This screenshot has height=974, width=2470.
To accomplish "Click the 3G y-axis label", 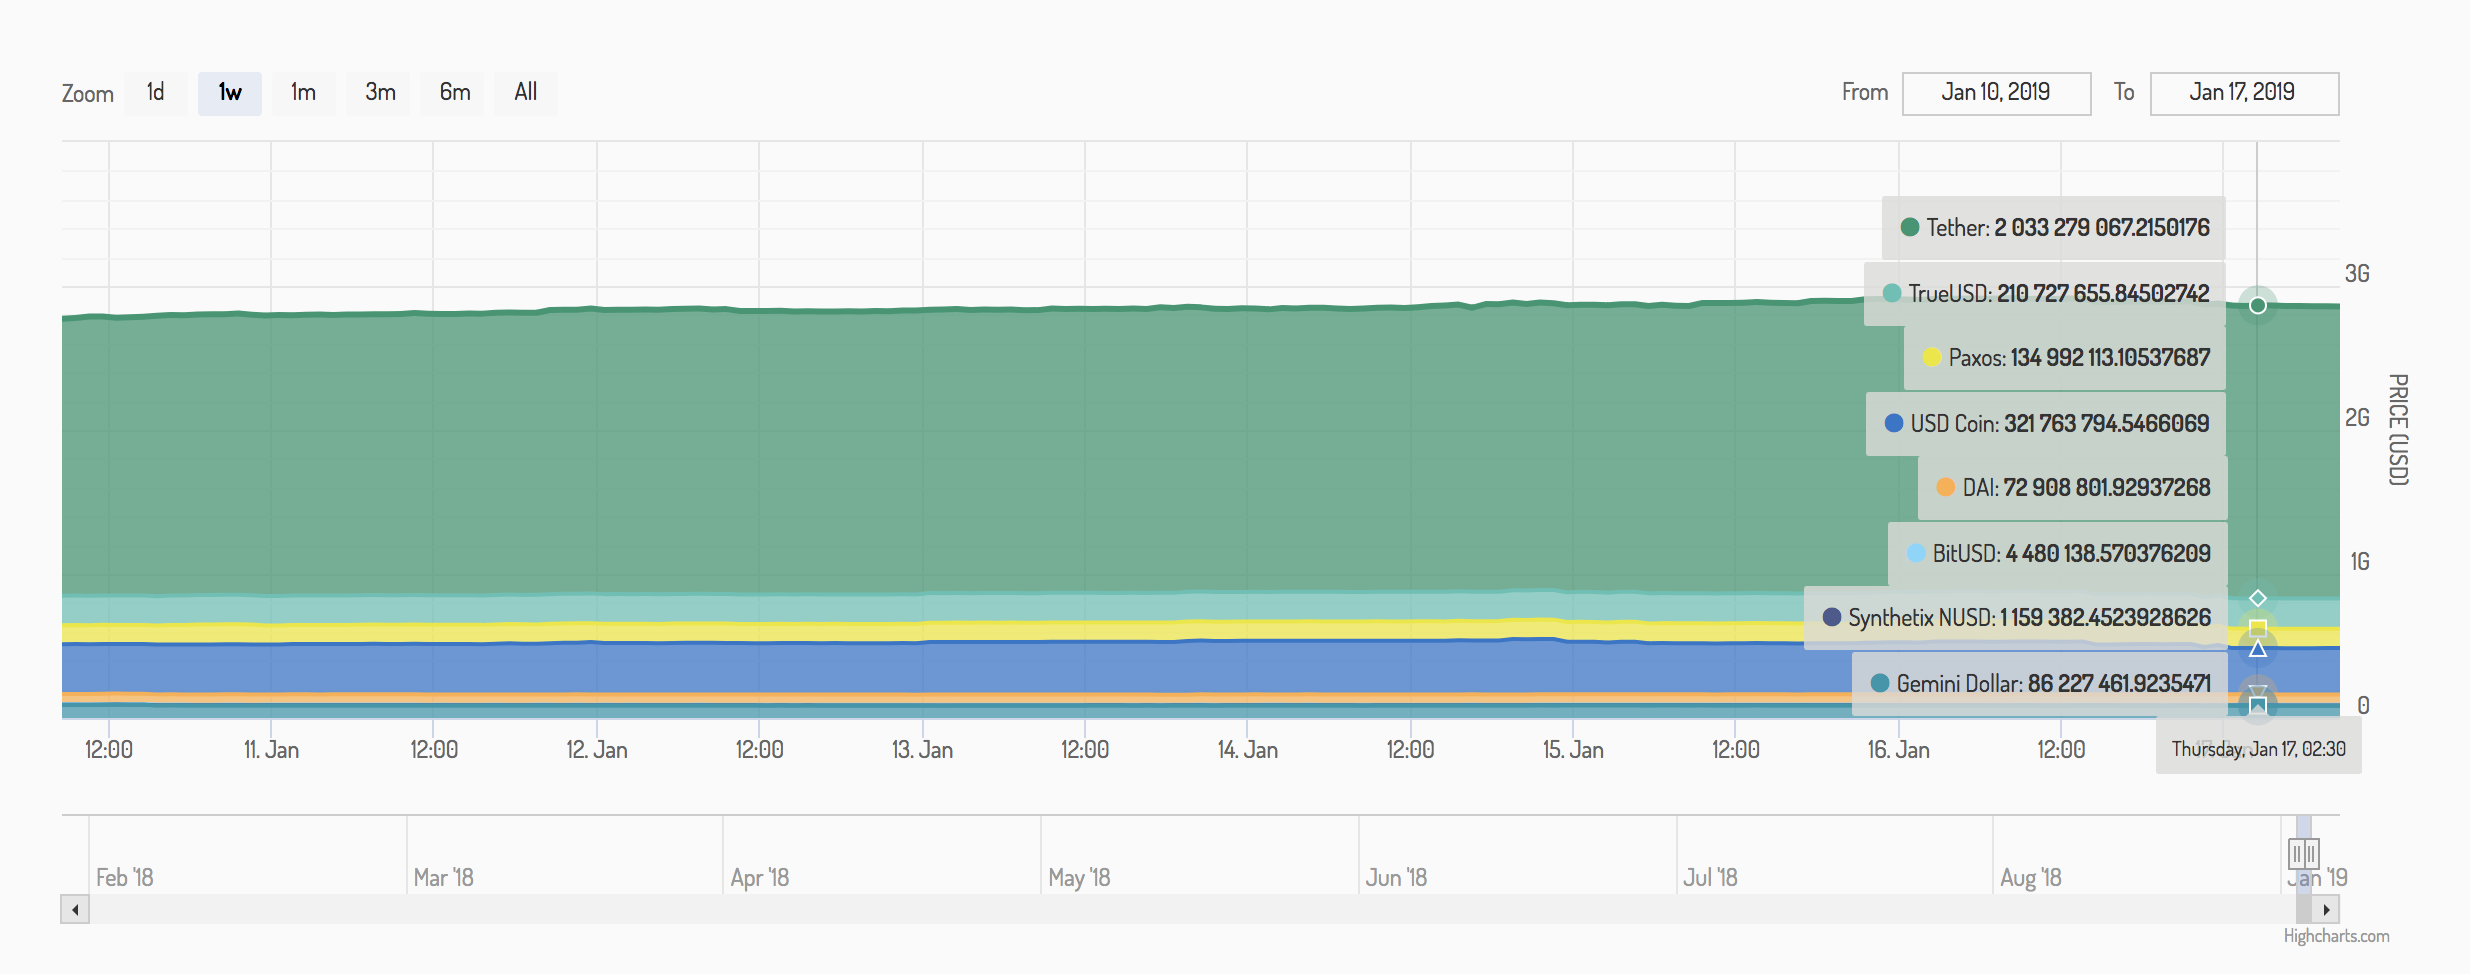I will pyautogui.click(x=2357, y=274).
